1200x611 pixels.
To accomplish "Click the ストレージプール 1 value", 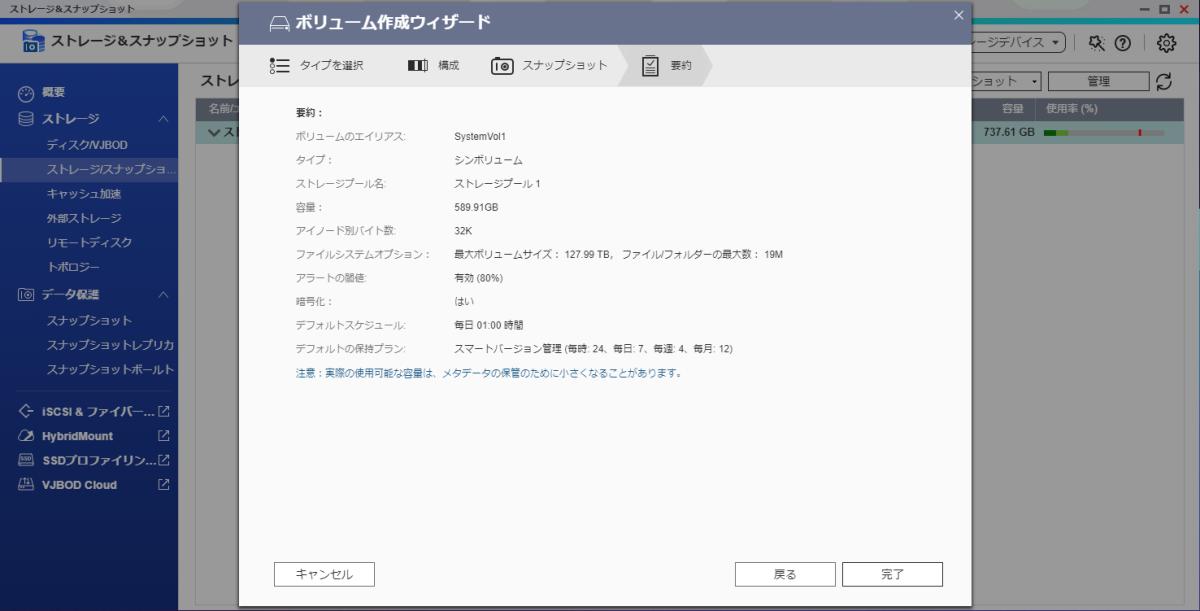I will click(x=497, y=184).
